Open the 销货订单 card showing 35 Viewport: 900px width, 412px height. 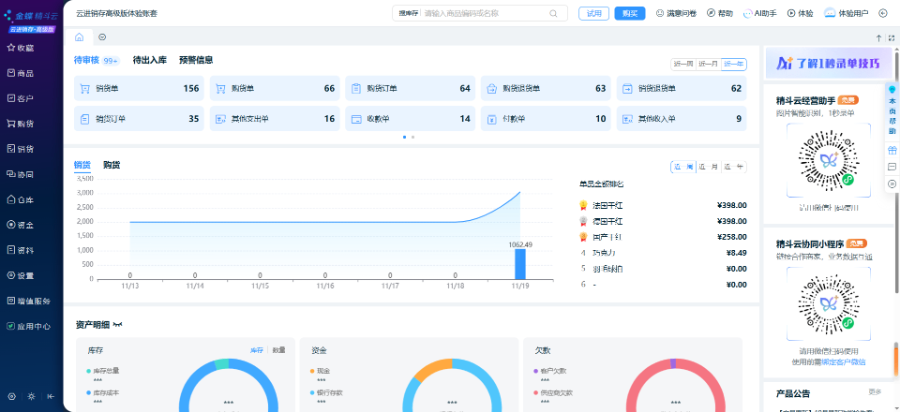click(x=139, y=119)
